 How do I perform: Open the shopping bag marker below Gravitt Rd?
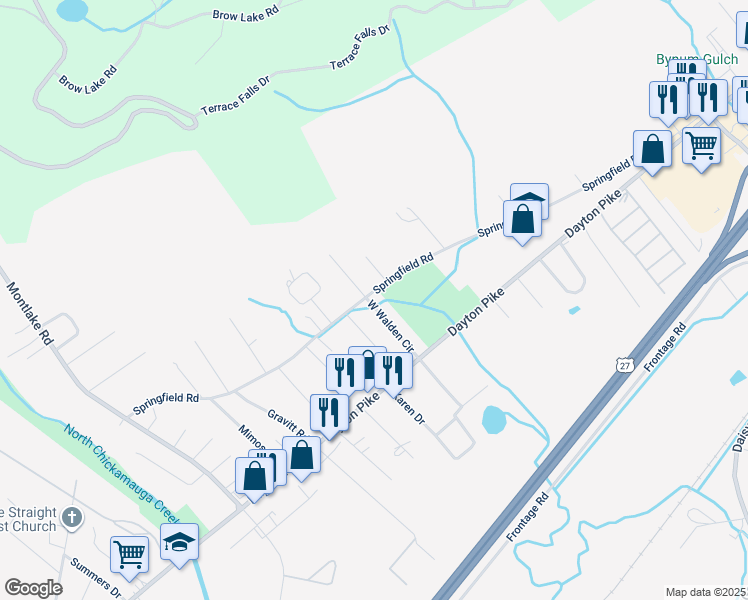(301, 457)
